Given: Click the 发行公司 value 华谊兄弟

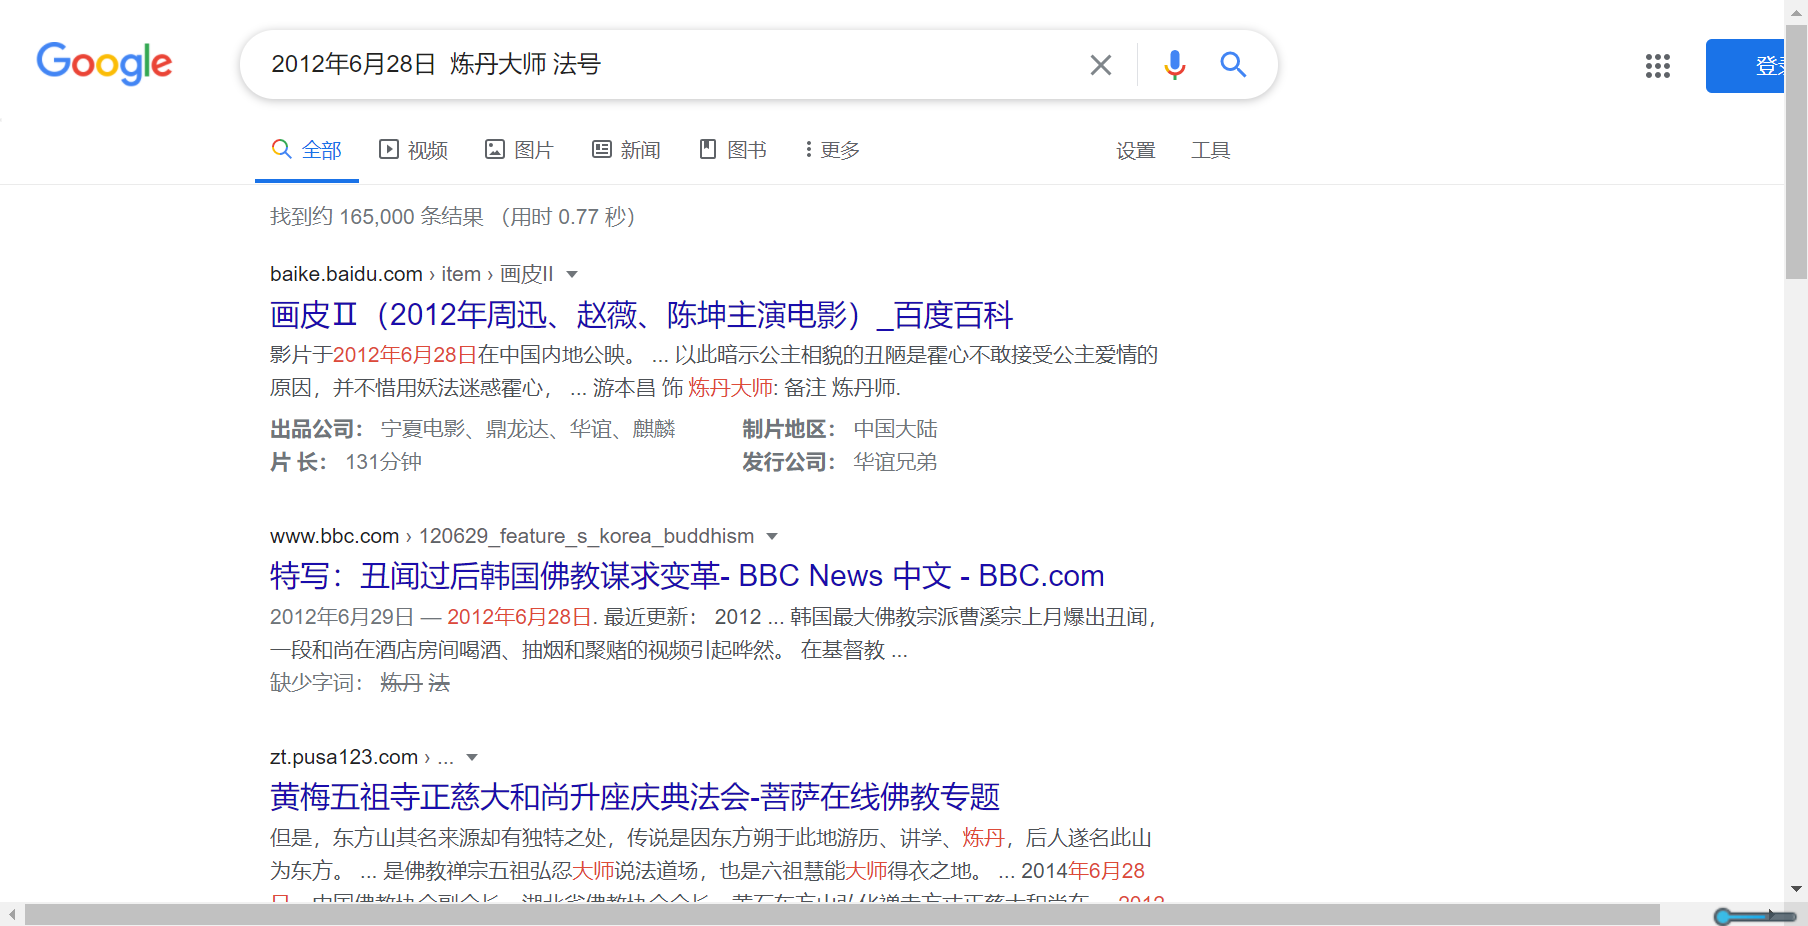Looking at the screenshot, I should click(x=896, y=462).
